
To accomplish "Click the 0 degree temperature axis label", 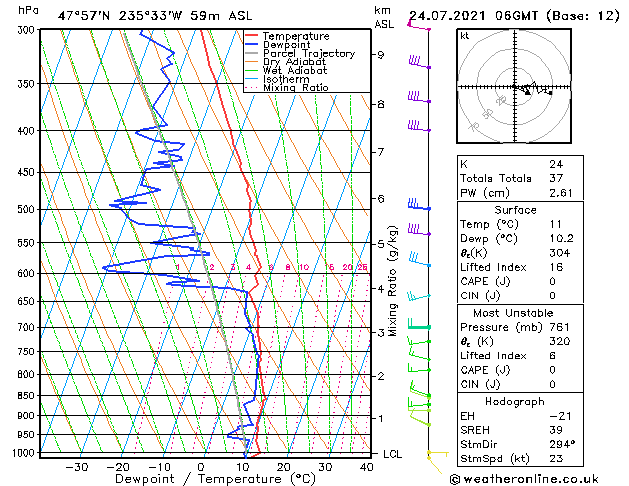I will point(201,467).
